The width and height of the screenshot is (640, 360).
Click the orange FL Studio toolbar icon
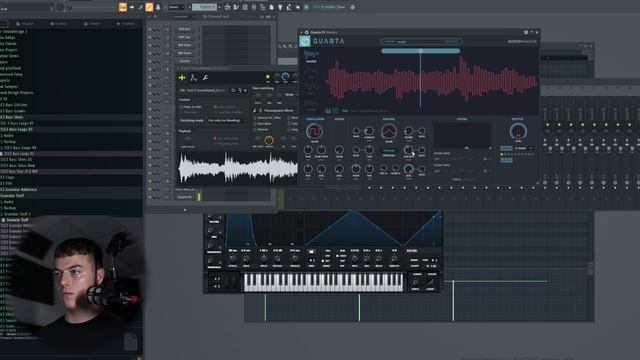(x=123, y=7)
